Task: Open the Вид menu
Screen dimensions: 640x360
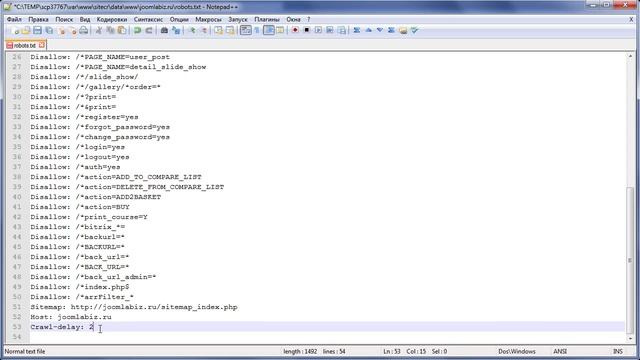Action: [84, 19]
